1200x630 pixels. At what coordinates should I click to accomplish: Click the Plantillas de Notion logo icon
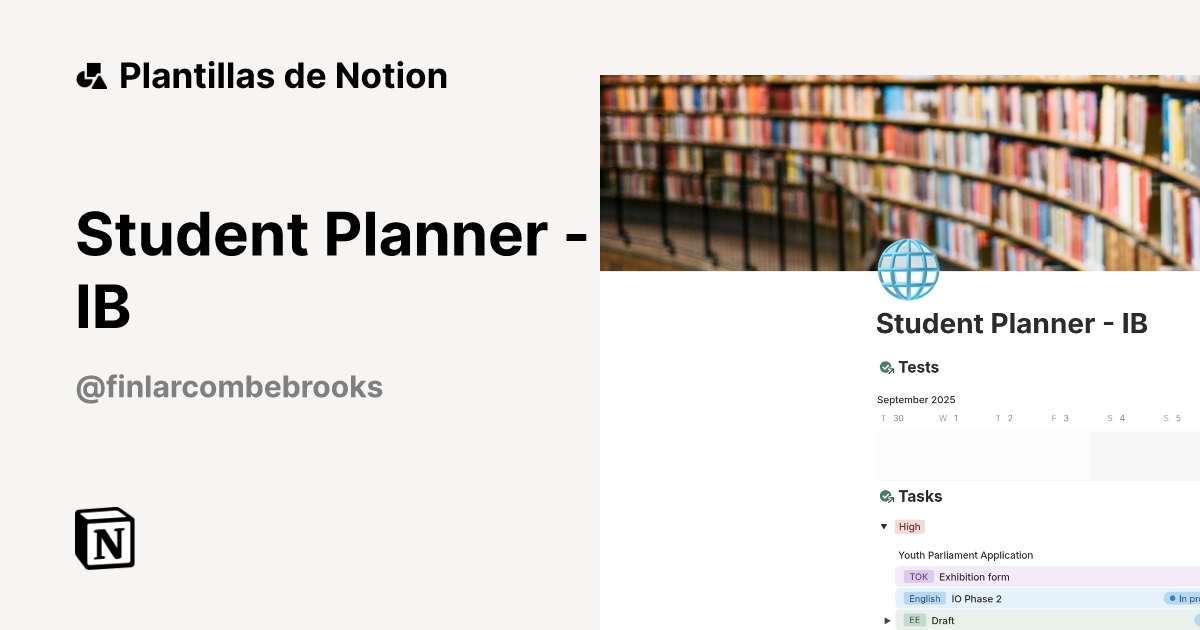tap(91, 75)
